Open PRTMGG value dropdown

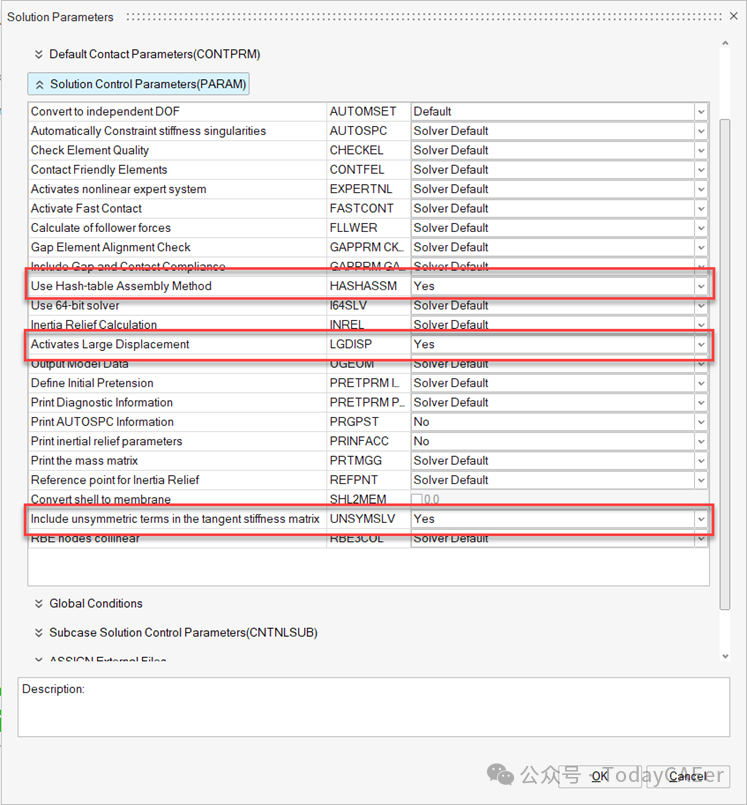(x=701, y=461)
